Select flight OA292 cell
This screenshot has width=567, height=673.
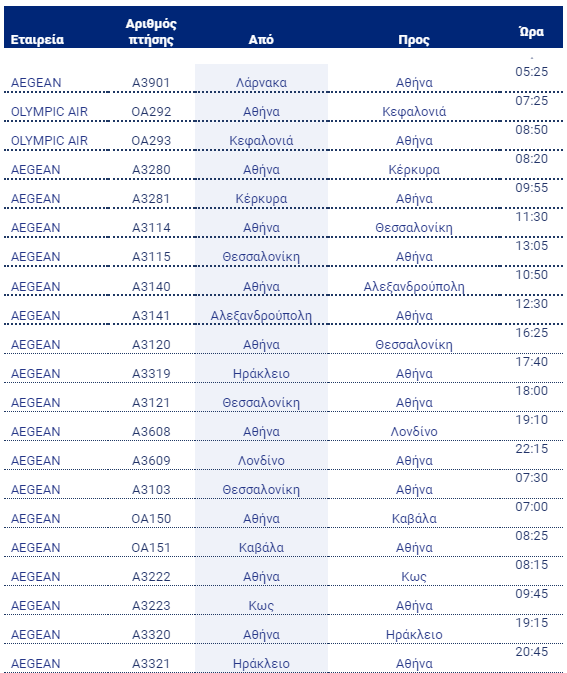click(151, 112)
